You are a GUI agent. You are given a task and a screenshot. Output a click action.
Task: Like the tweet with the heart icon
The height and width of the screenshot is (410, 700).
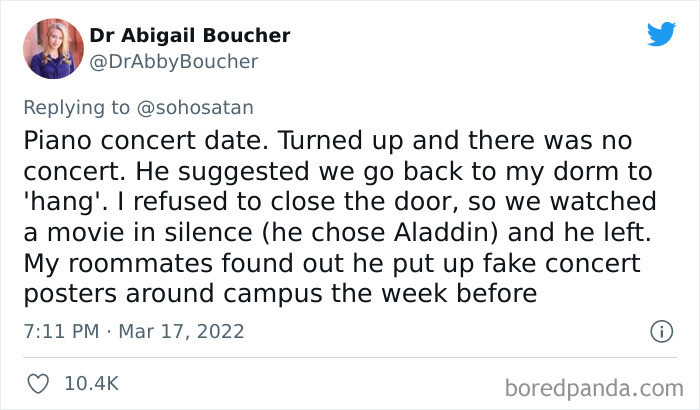(40, 383)
